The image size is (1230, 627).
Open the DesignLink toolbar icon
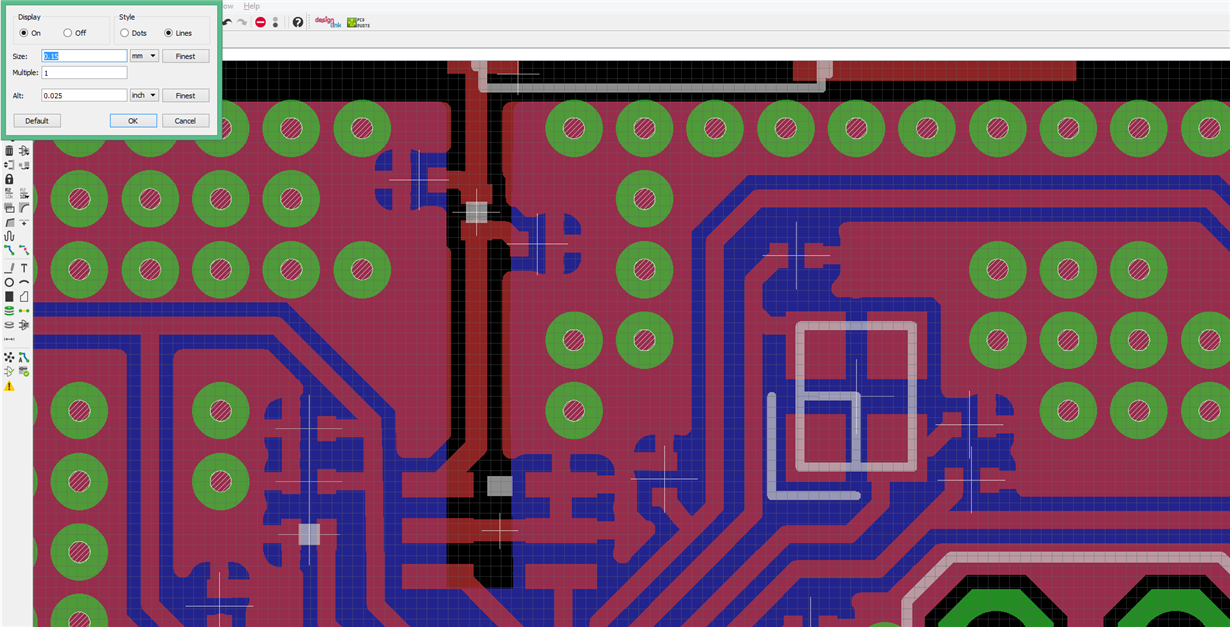[x=327, y=21]
